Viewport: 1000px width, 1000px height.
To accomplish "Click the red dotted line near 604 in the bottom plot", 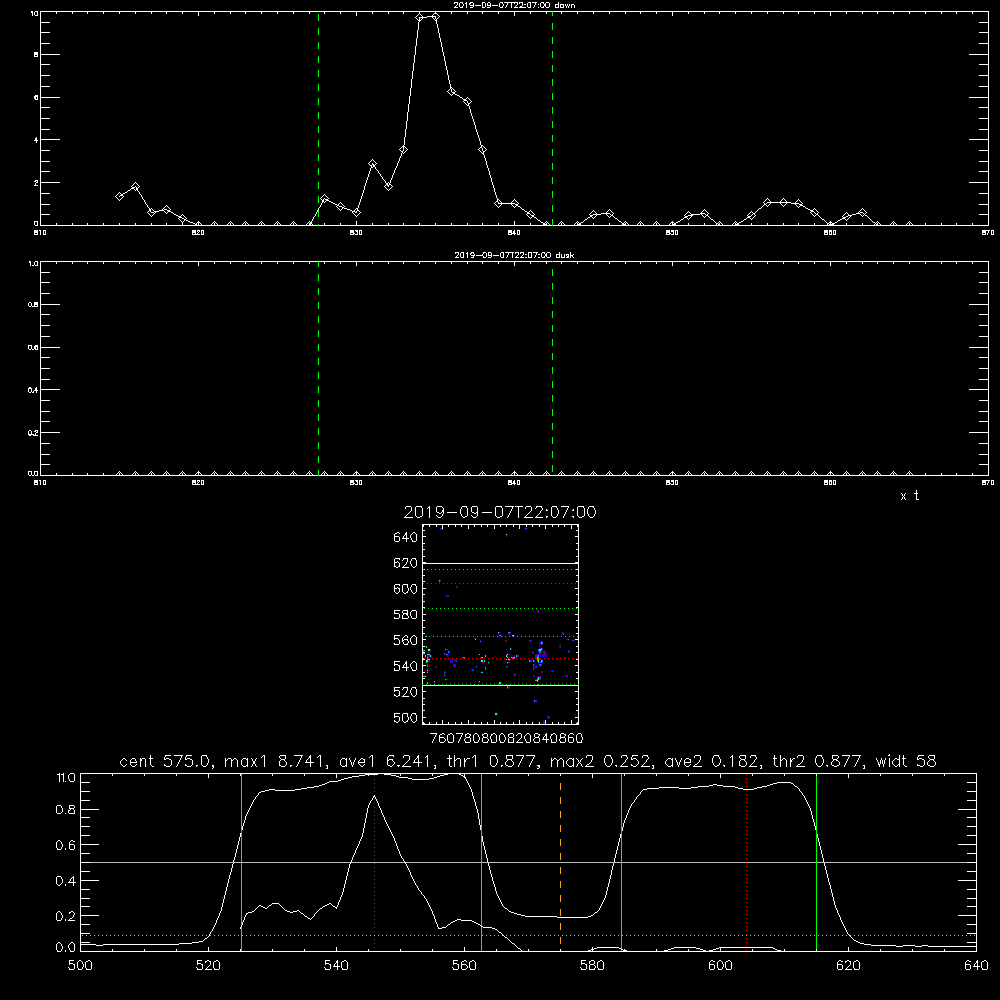I will (x=746, y=861).
